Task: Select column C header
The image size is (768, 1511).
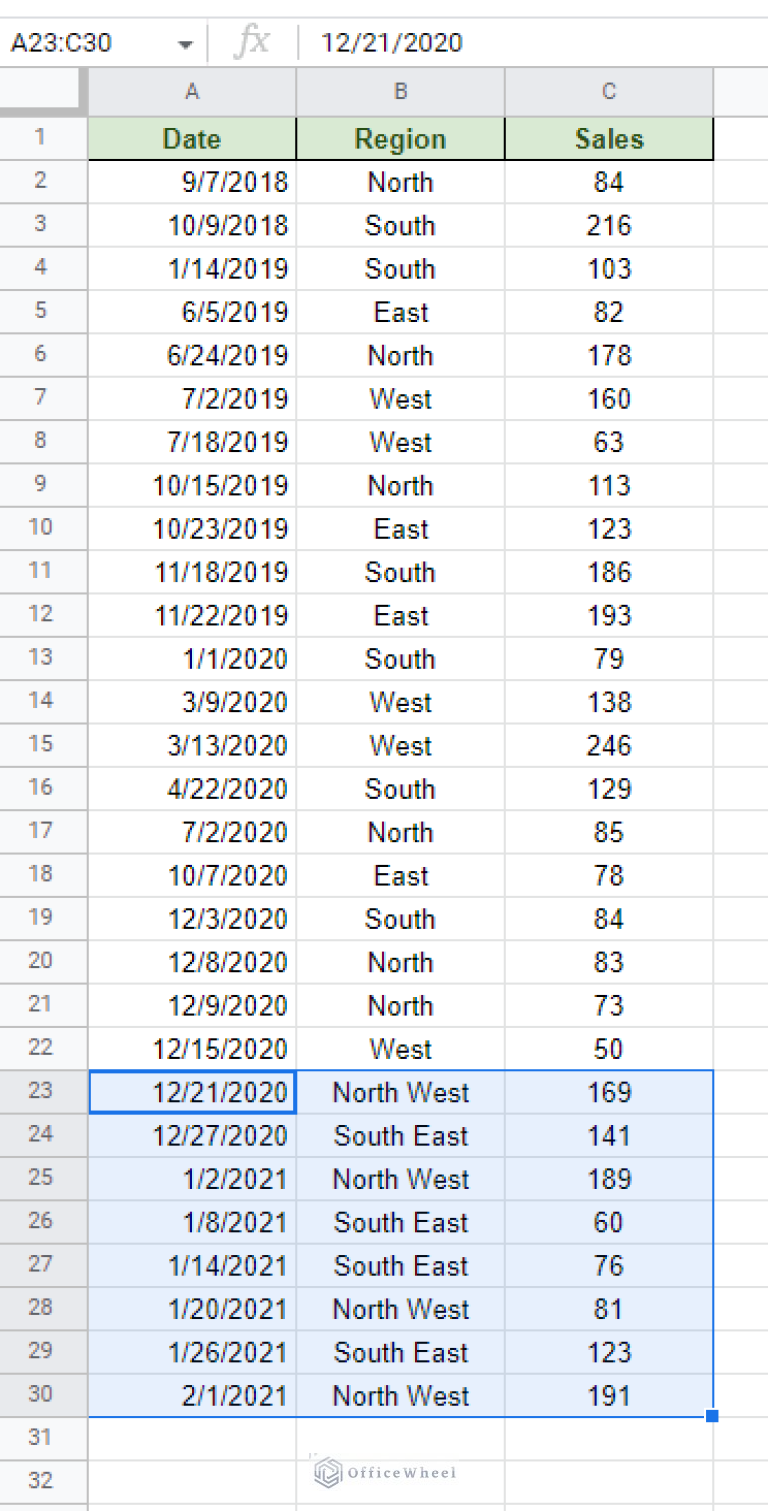Action: click(609, 92)
